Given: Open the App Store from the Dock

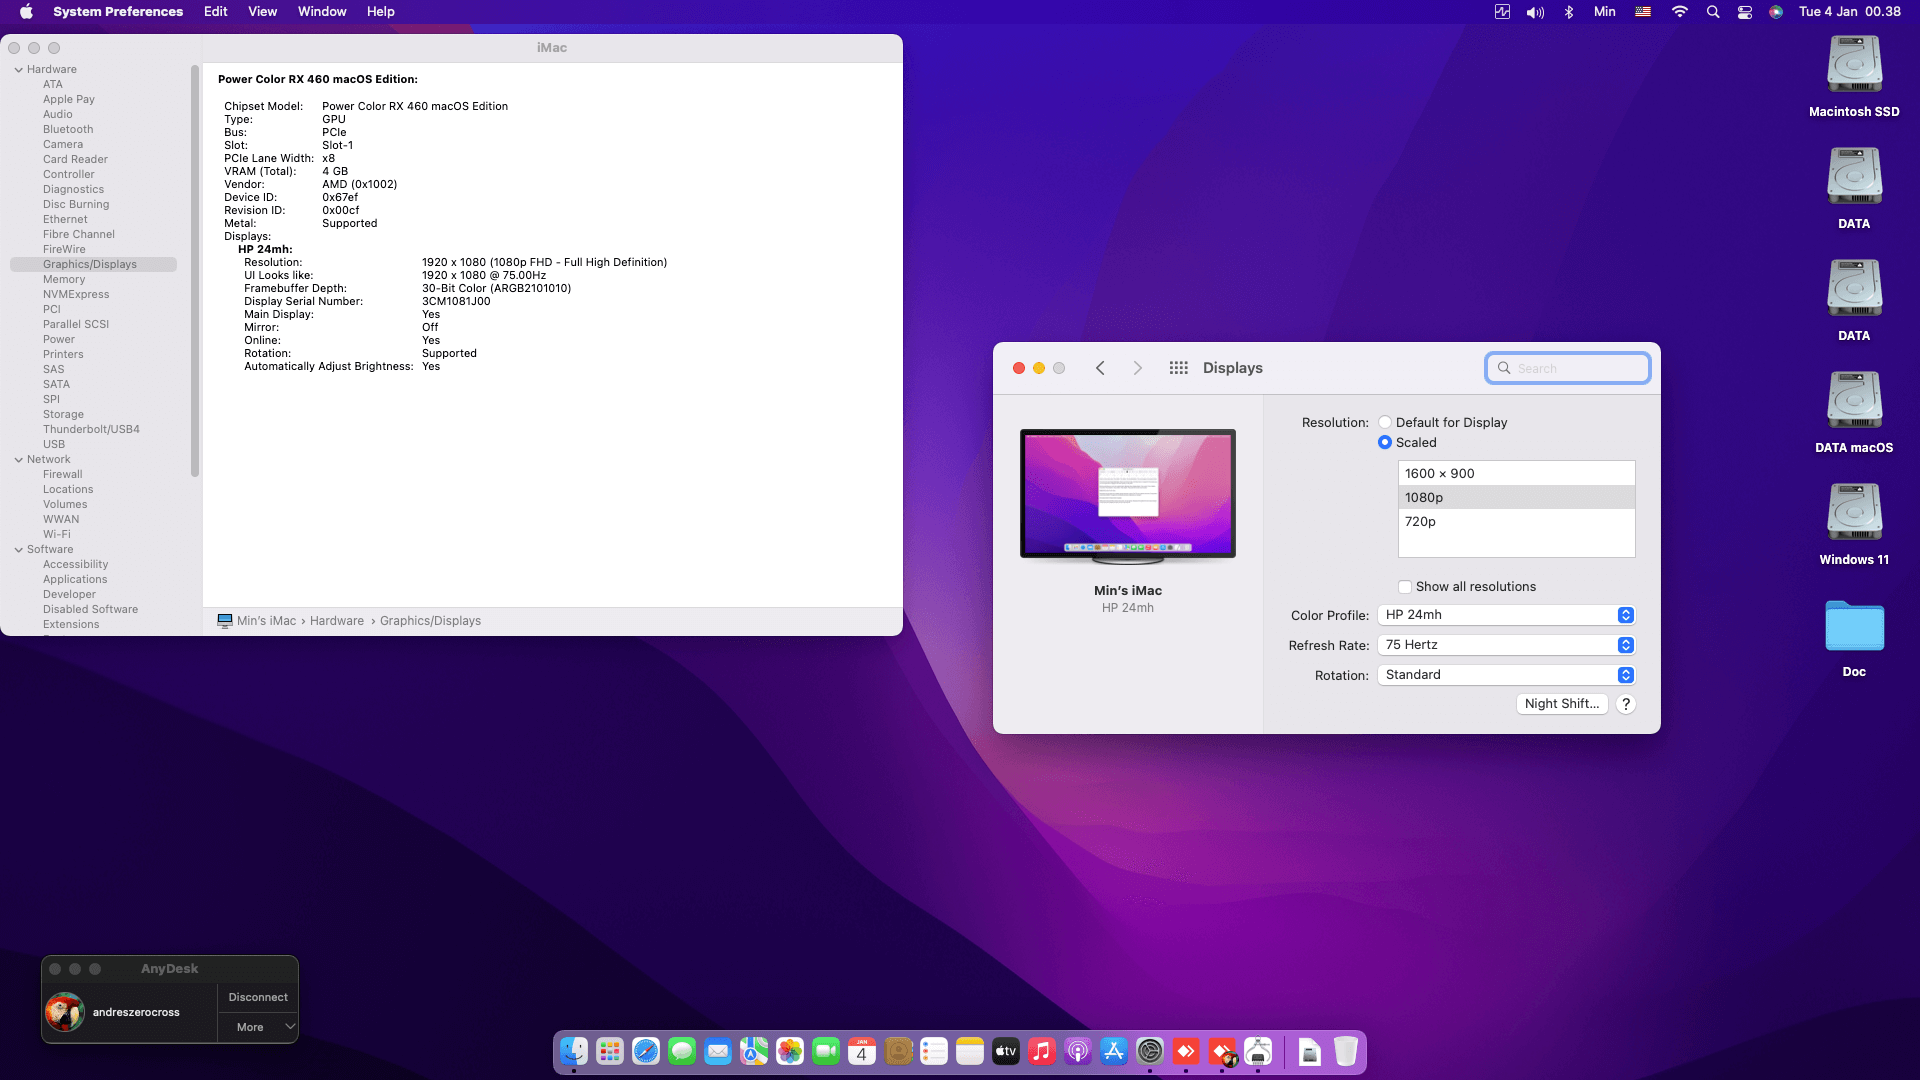Looking at the screenshot, I should (x=1114, y=1051).
